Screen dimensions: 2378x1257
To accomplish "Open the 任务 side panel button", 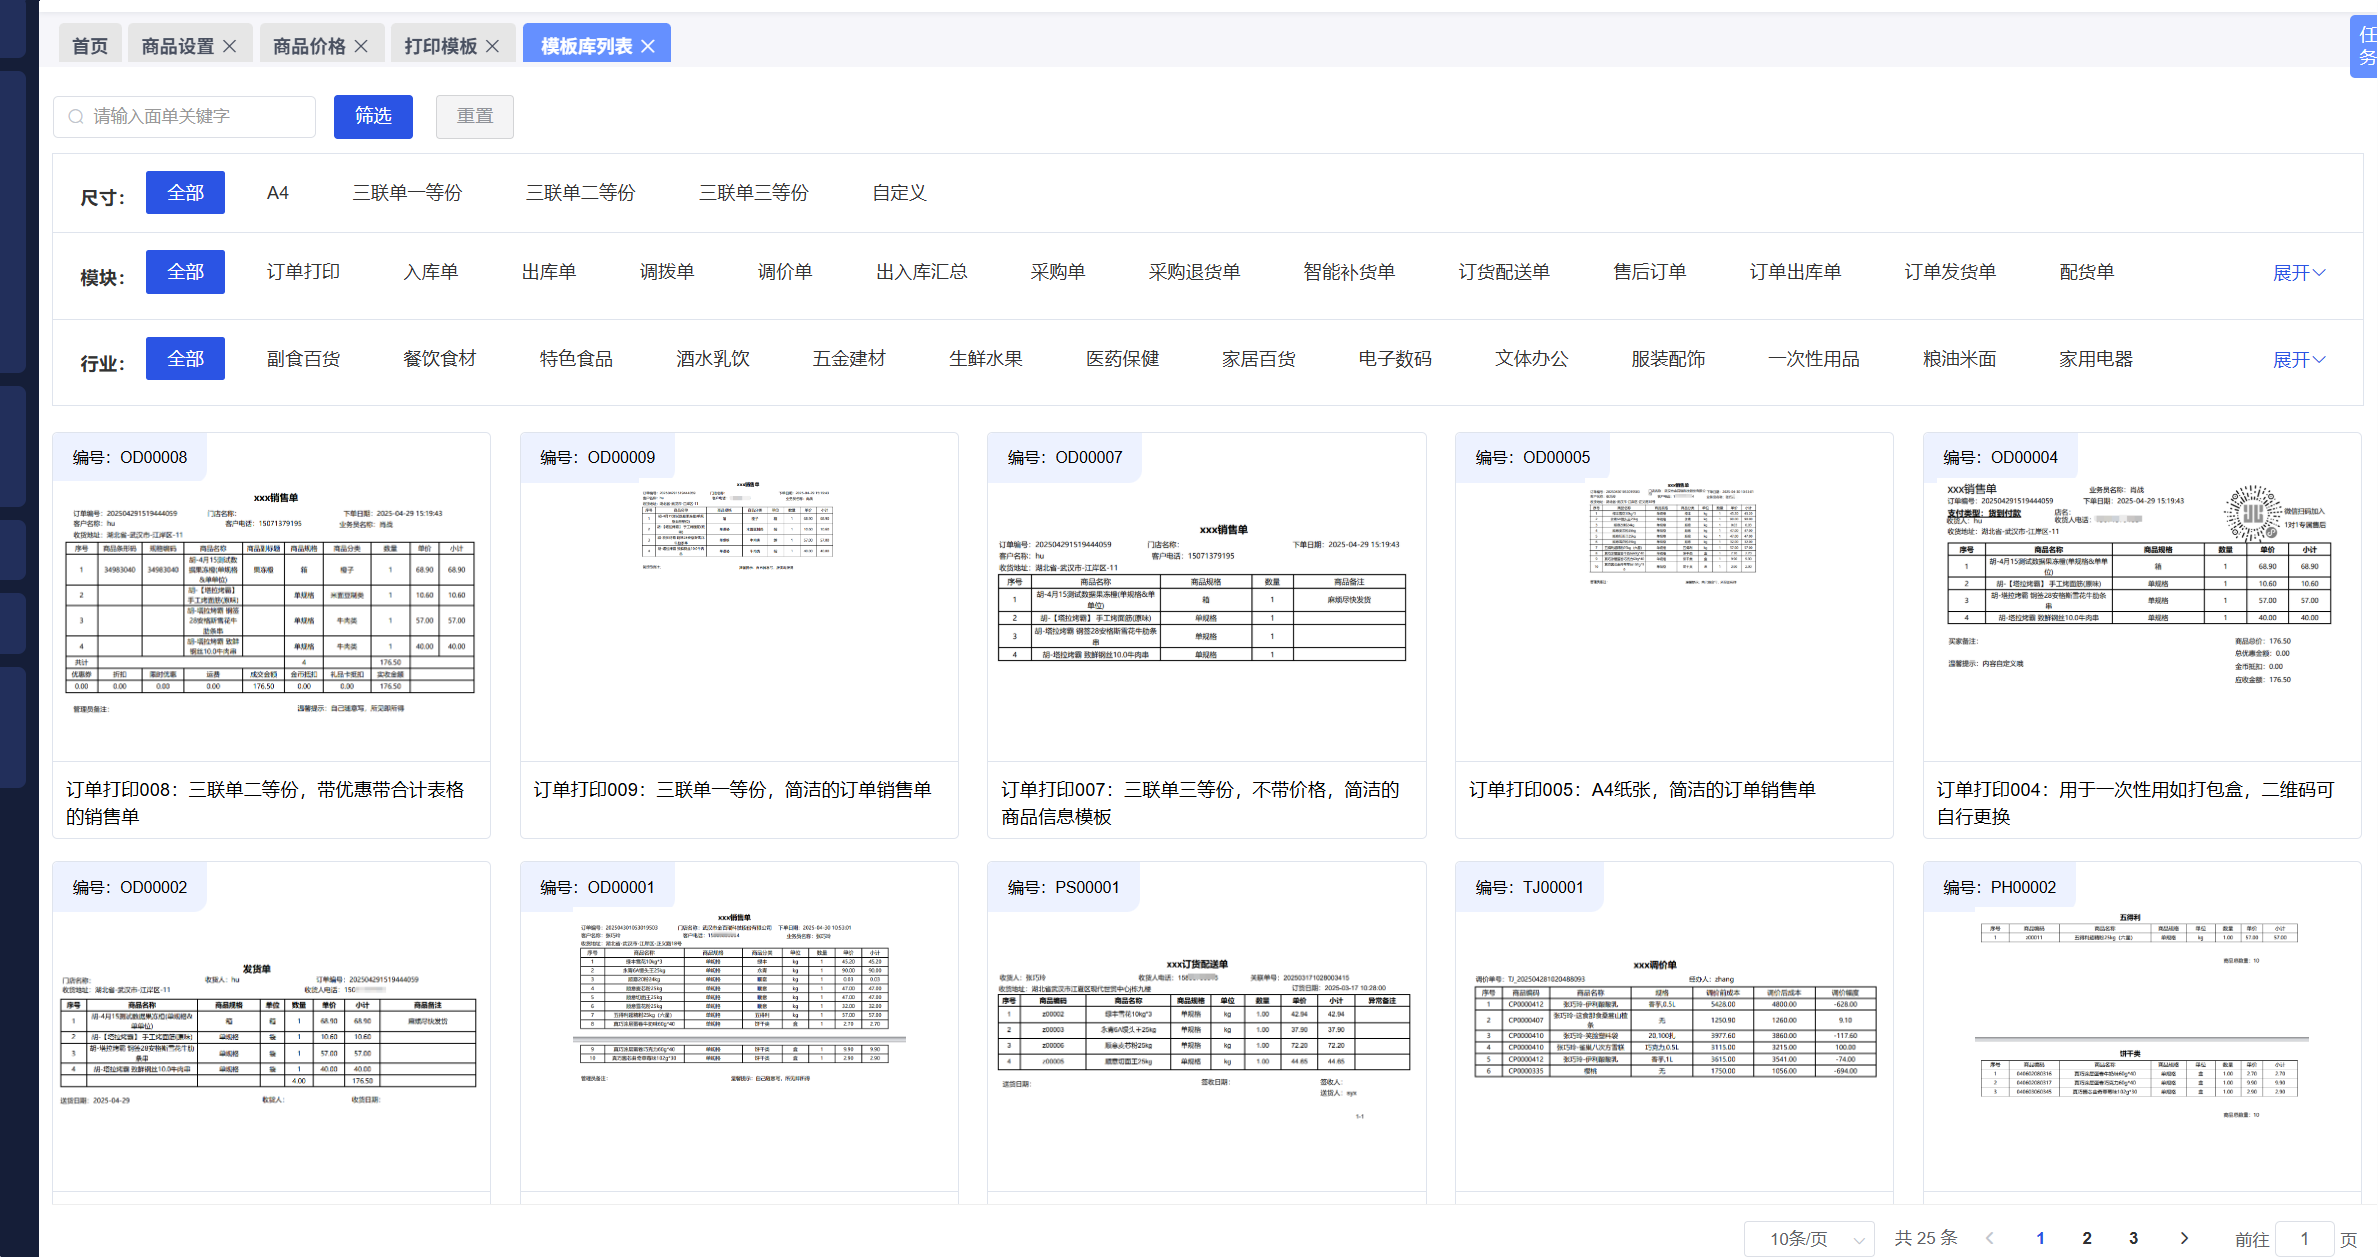I will pos(2366,46).
